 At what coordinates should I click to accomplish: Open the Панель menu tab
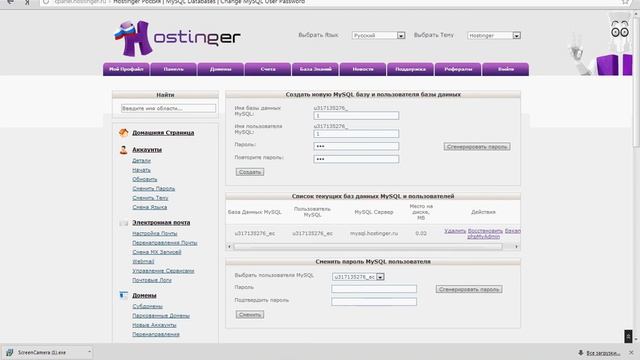tap(173, 69)
